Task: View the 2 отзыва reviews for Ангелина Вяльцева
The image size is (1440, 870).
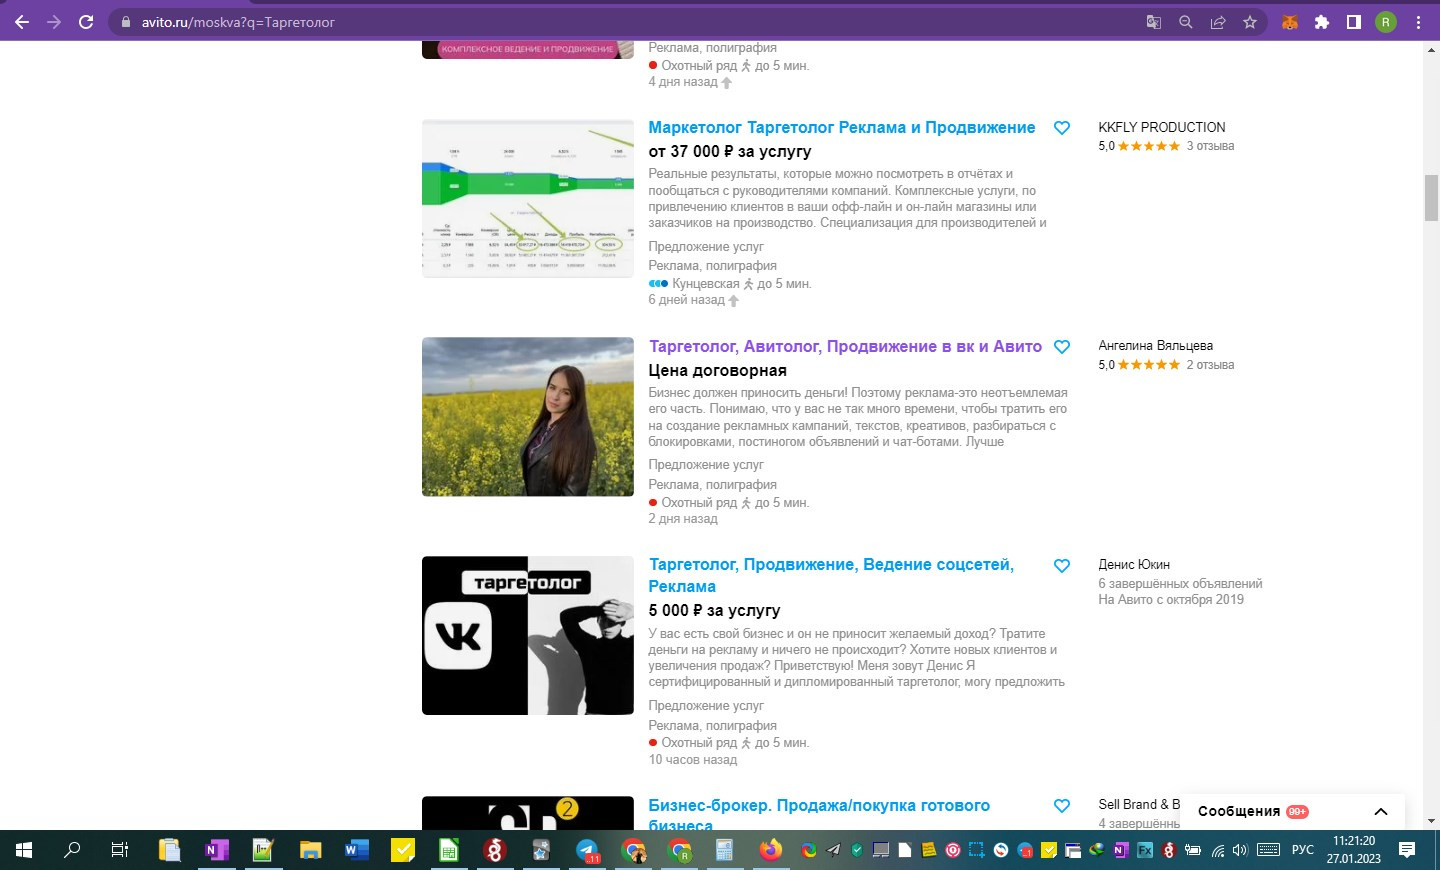Action: coord(1210,365)
